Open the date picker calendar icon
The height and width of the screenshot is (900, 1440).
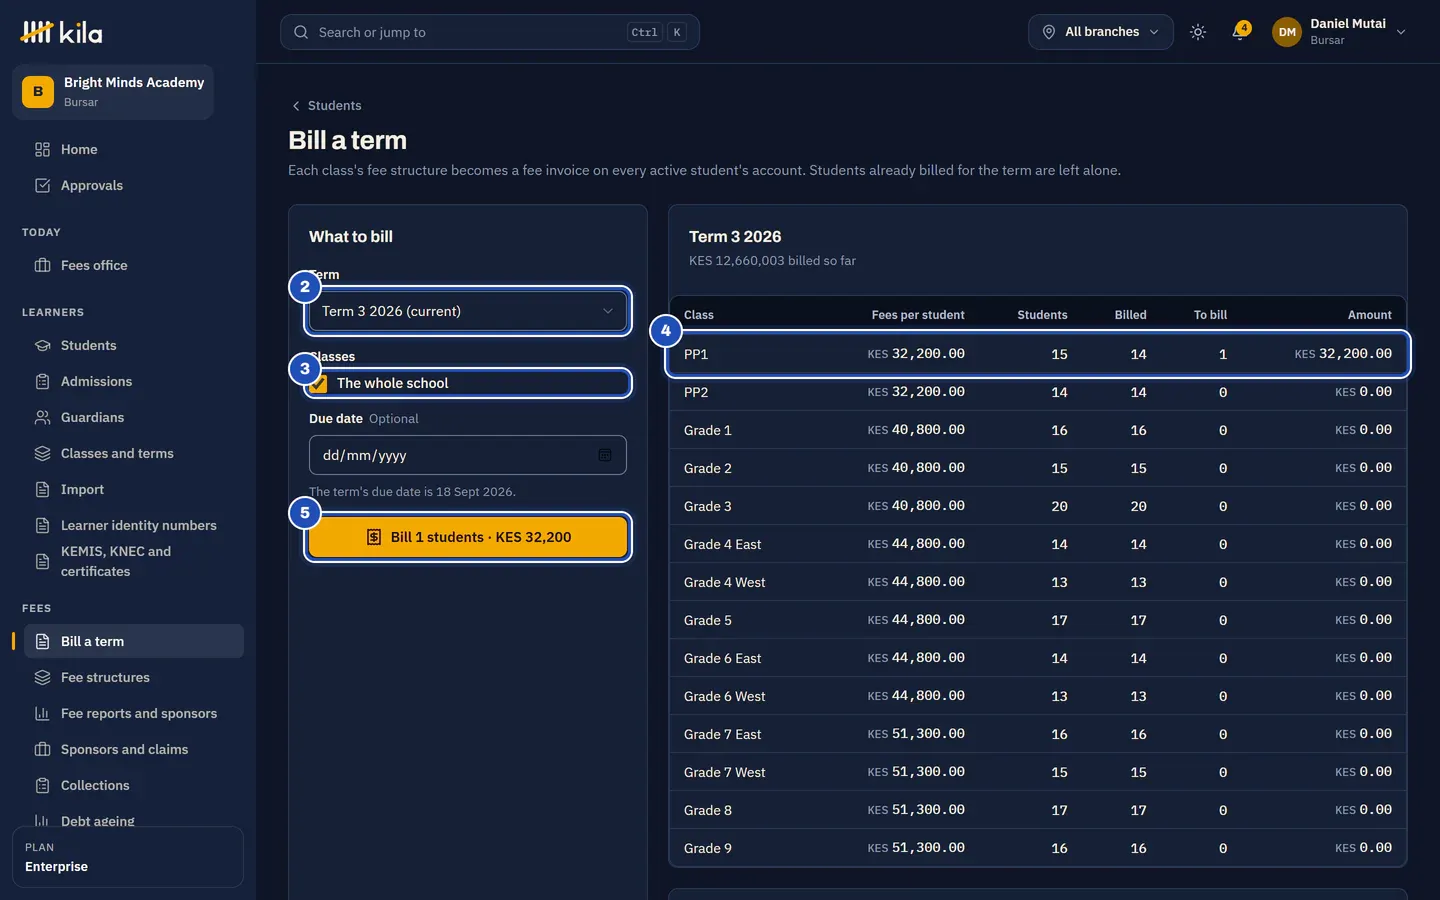click(605, 455)
